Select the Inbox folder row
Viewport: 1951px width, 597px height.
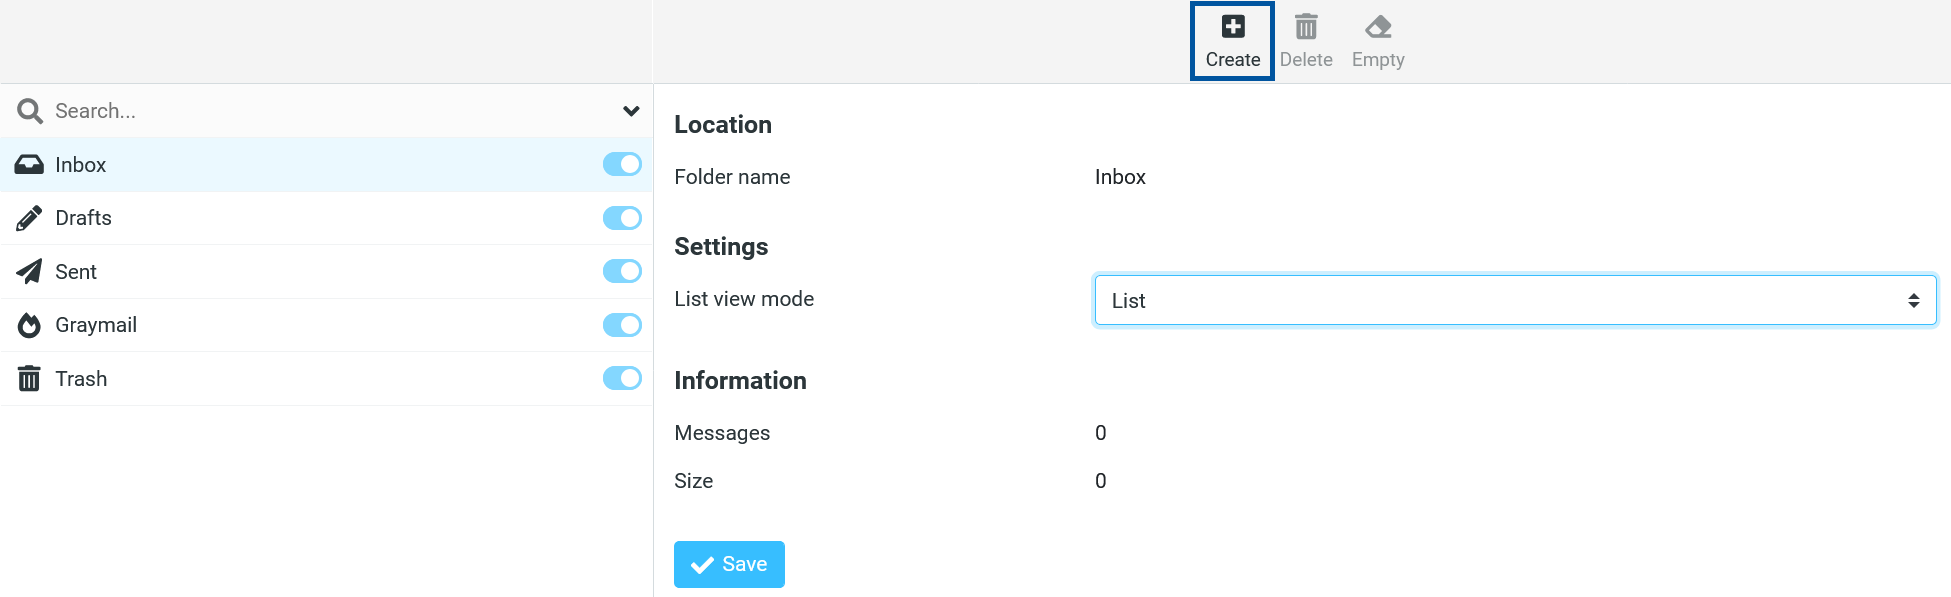tap(326, 165)
